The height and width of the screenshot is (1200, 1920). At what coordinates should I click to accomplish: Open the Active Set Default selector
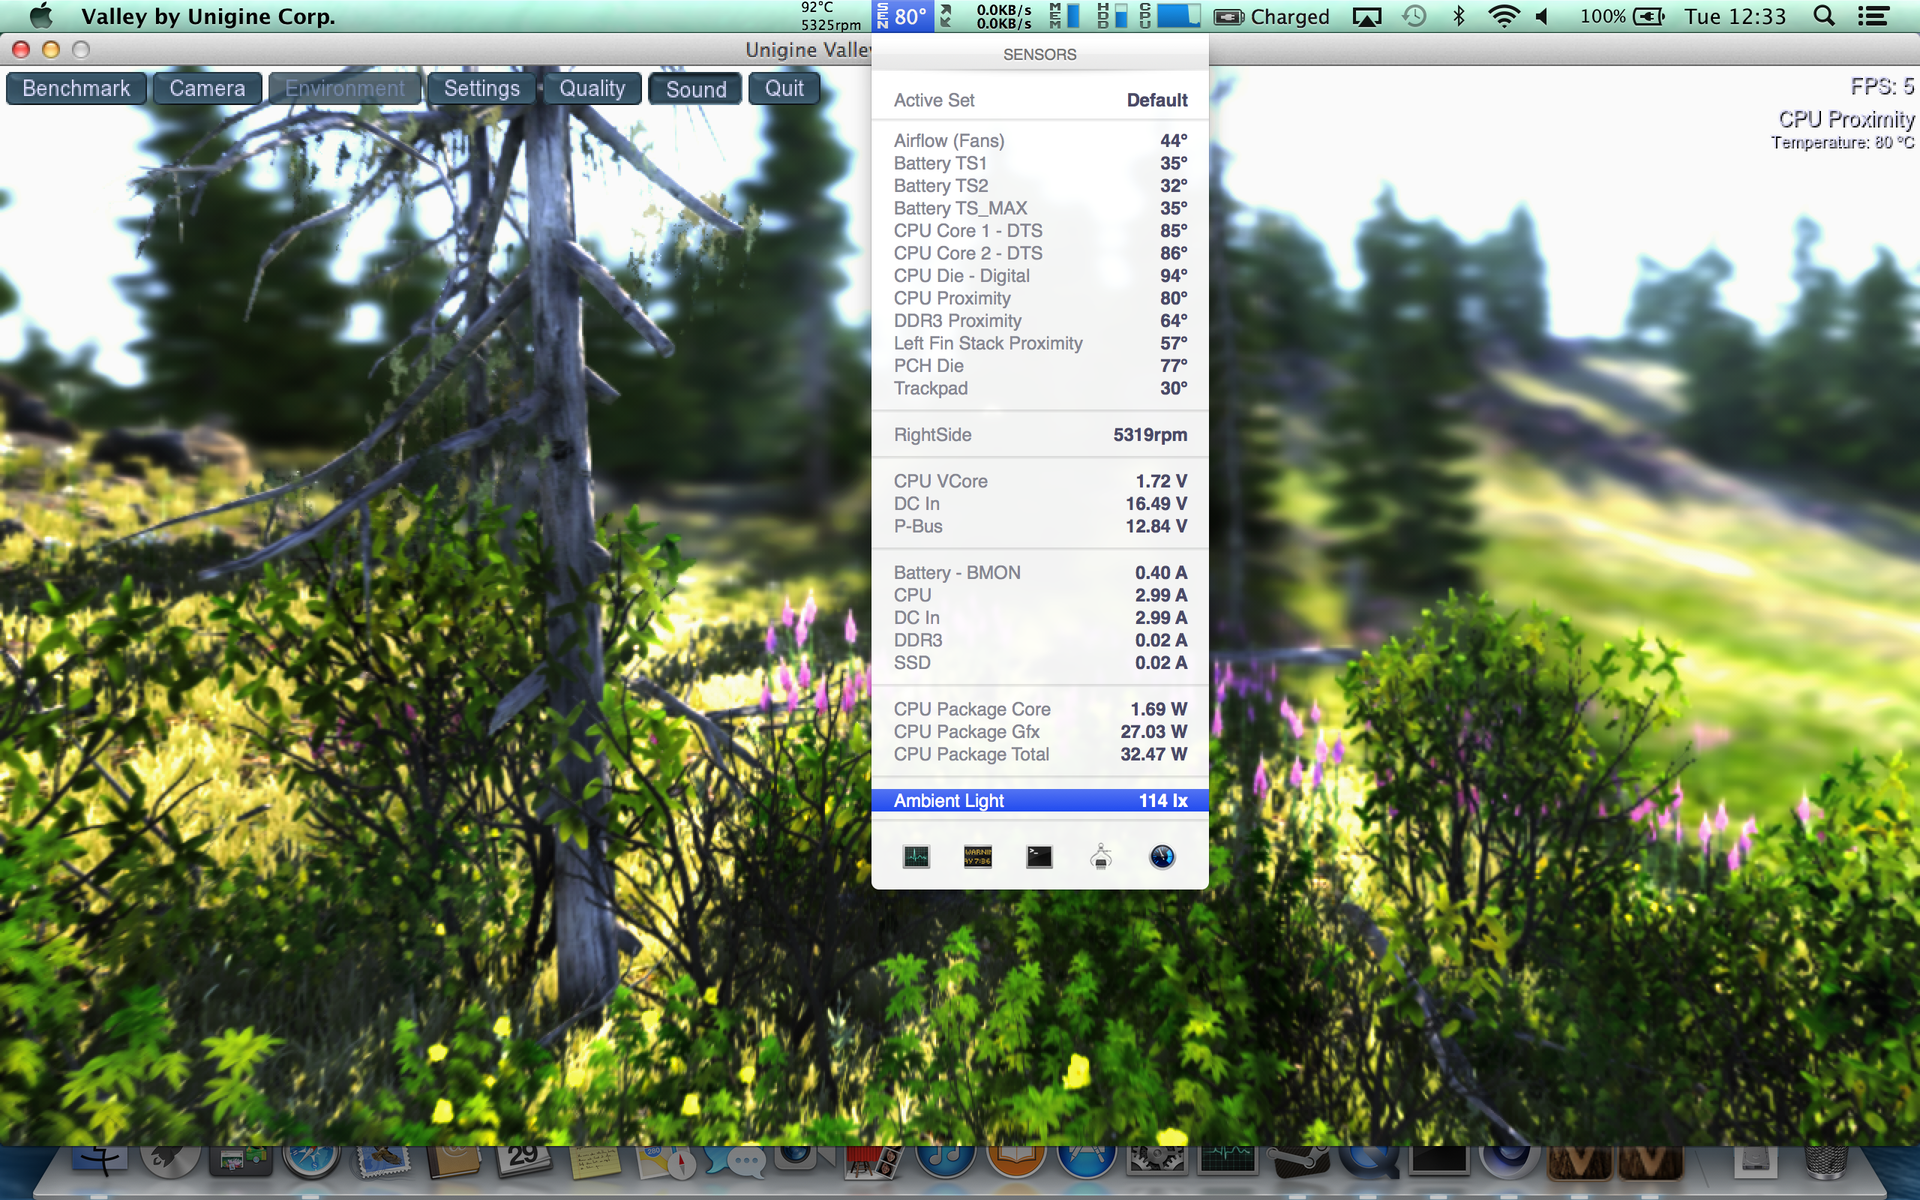tap(1040, 100)
